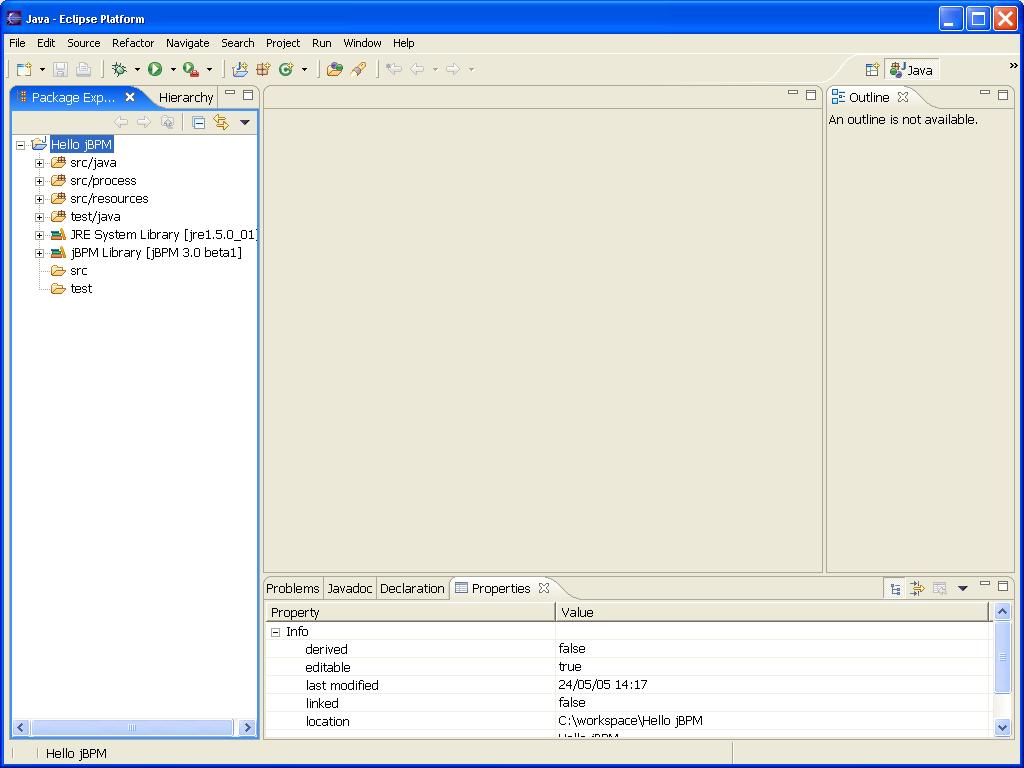Image resolution: width=1024 pixels, height=768 pixels.
Task: Maximize the Package Explorer view
Action: coord(248,95)
